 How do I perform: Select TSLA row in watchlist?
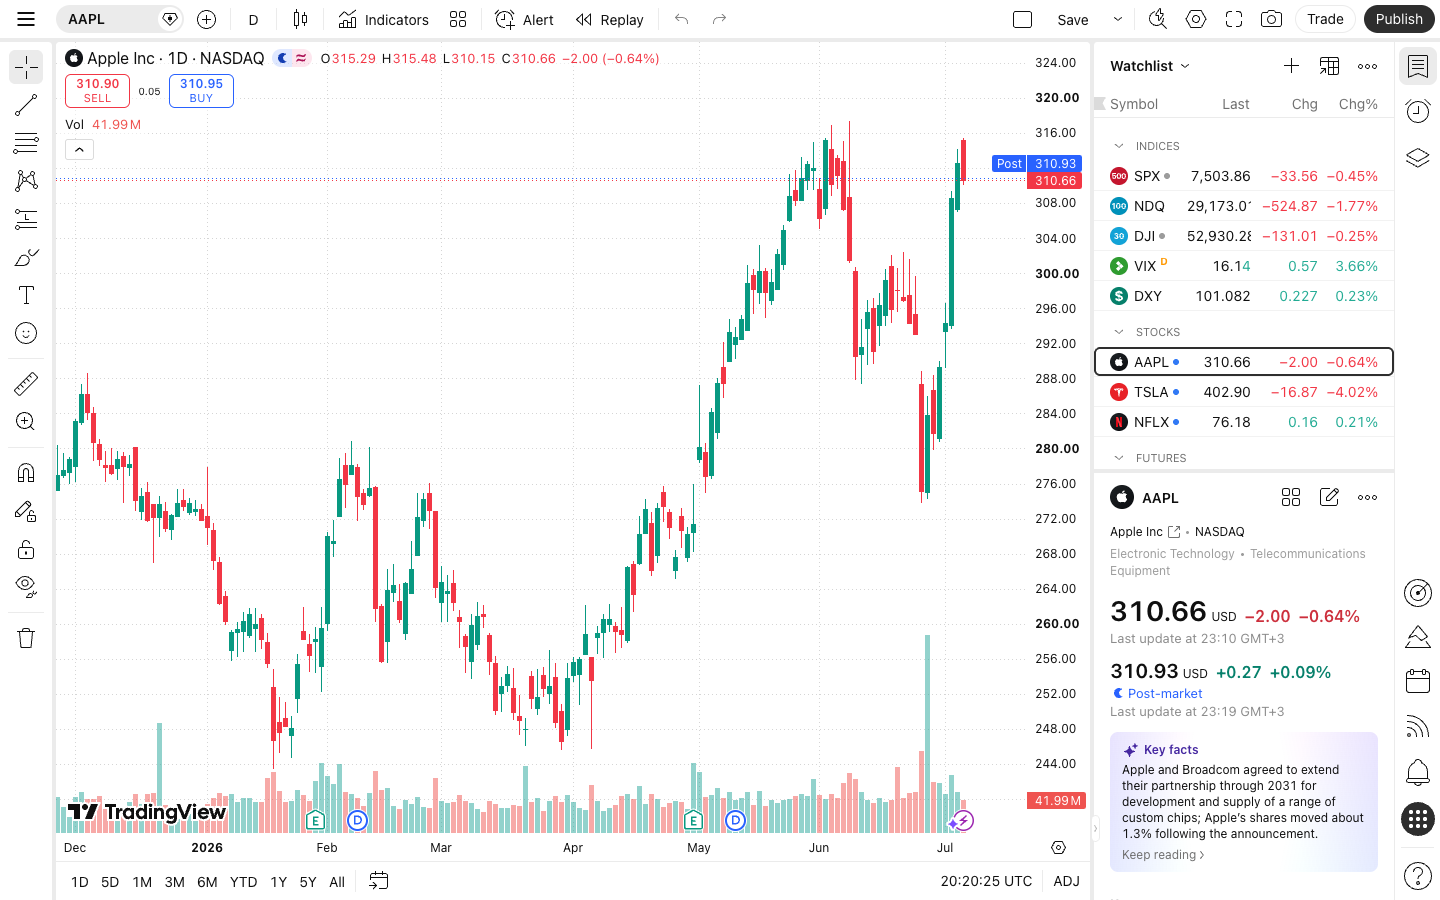[1244, 392]
